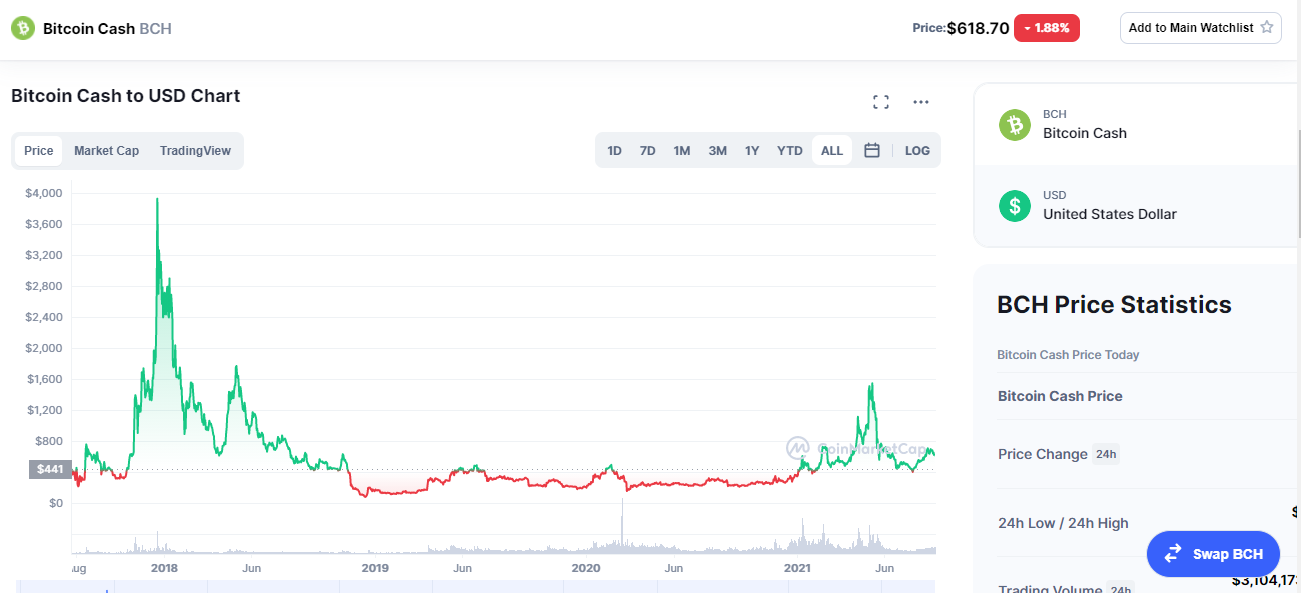
Task: Click the 2021 label on time axis
Action: point(797,568)
